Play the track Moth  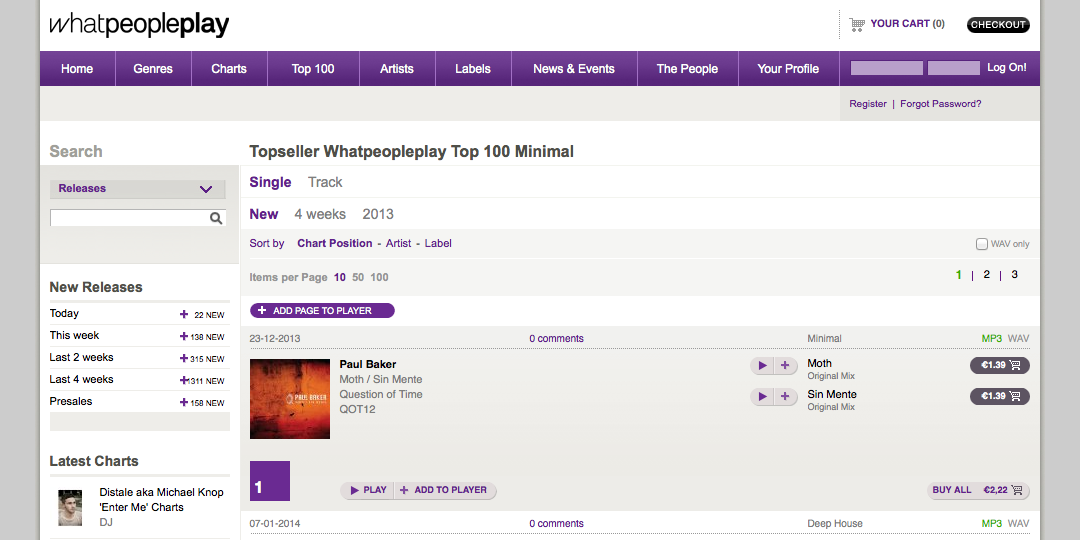point(762,366)
